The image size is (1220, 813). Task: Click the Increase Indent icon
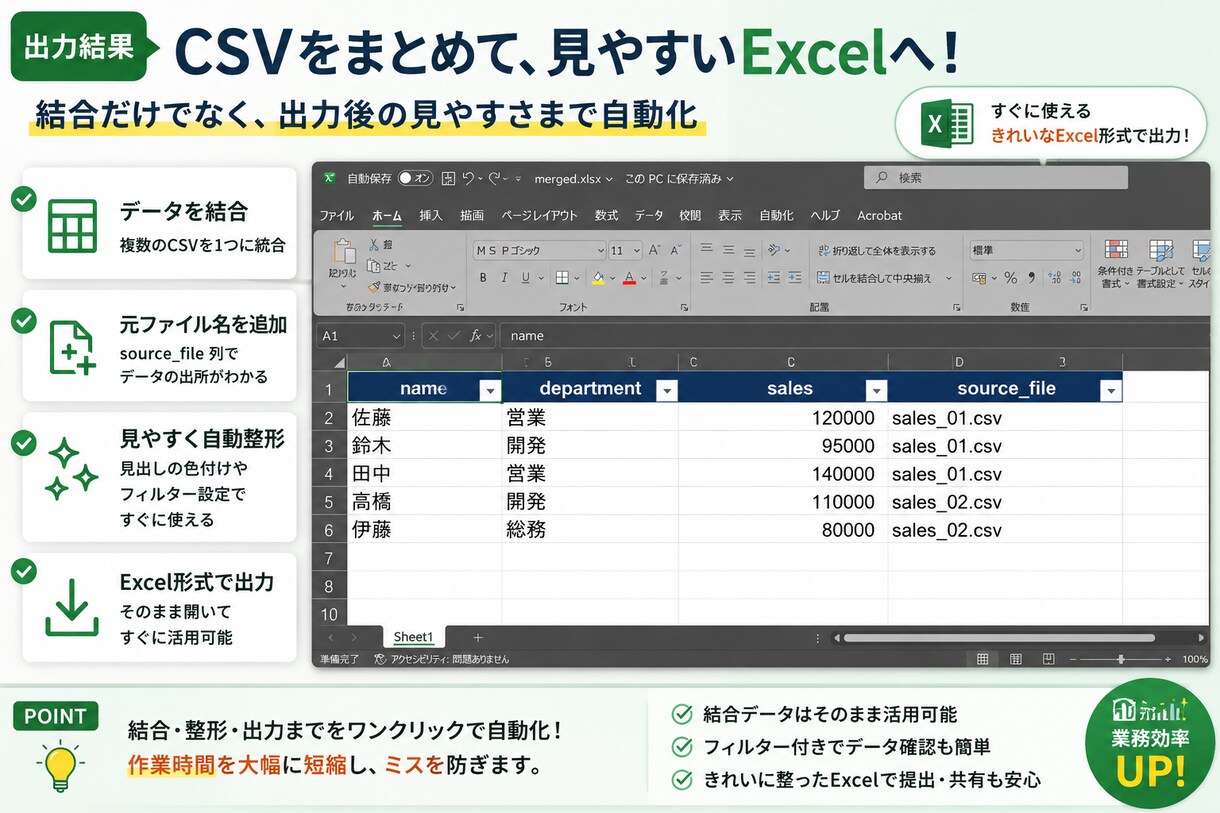(x=794, y=278)
